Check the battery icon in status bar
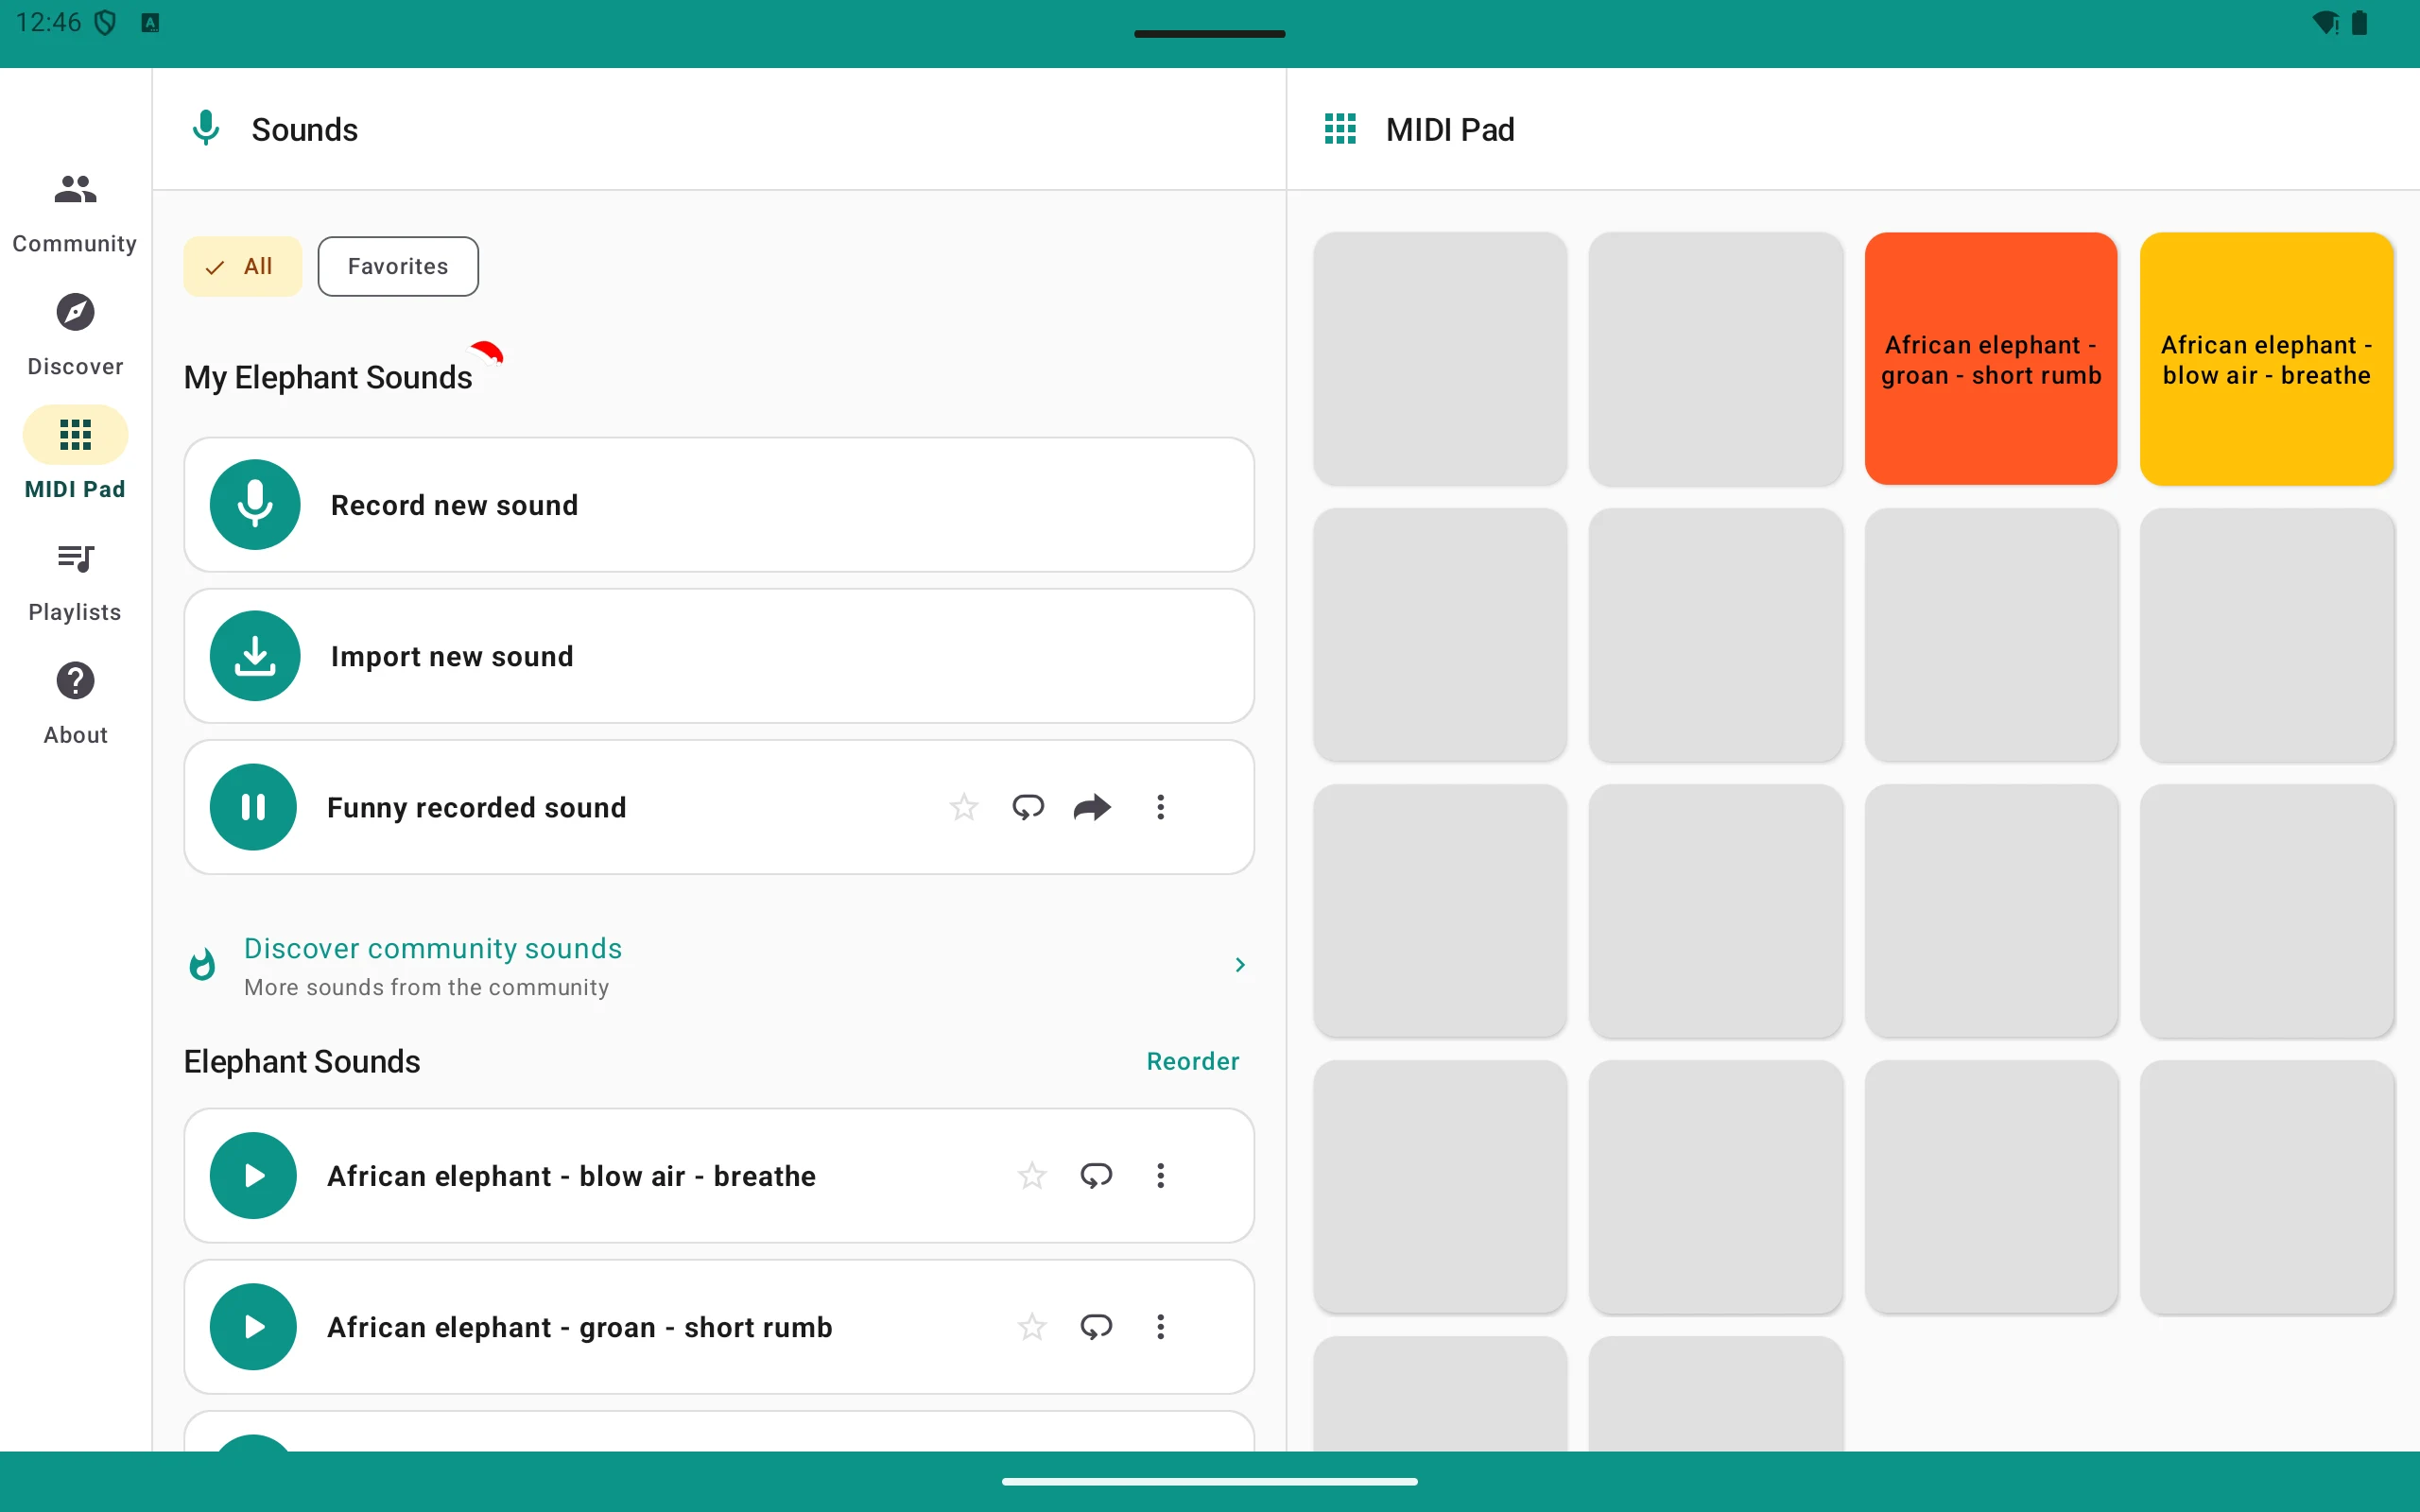This screenshot has width=2420, height=1512. pyautogui.click(x=2359, y=23)
